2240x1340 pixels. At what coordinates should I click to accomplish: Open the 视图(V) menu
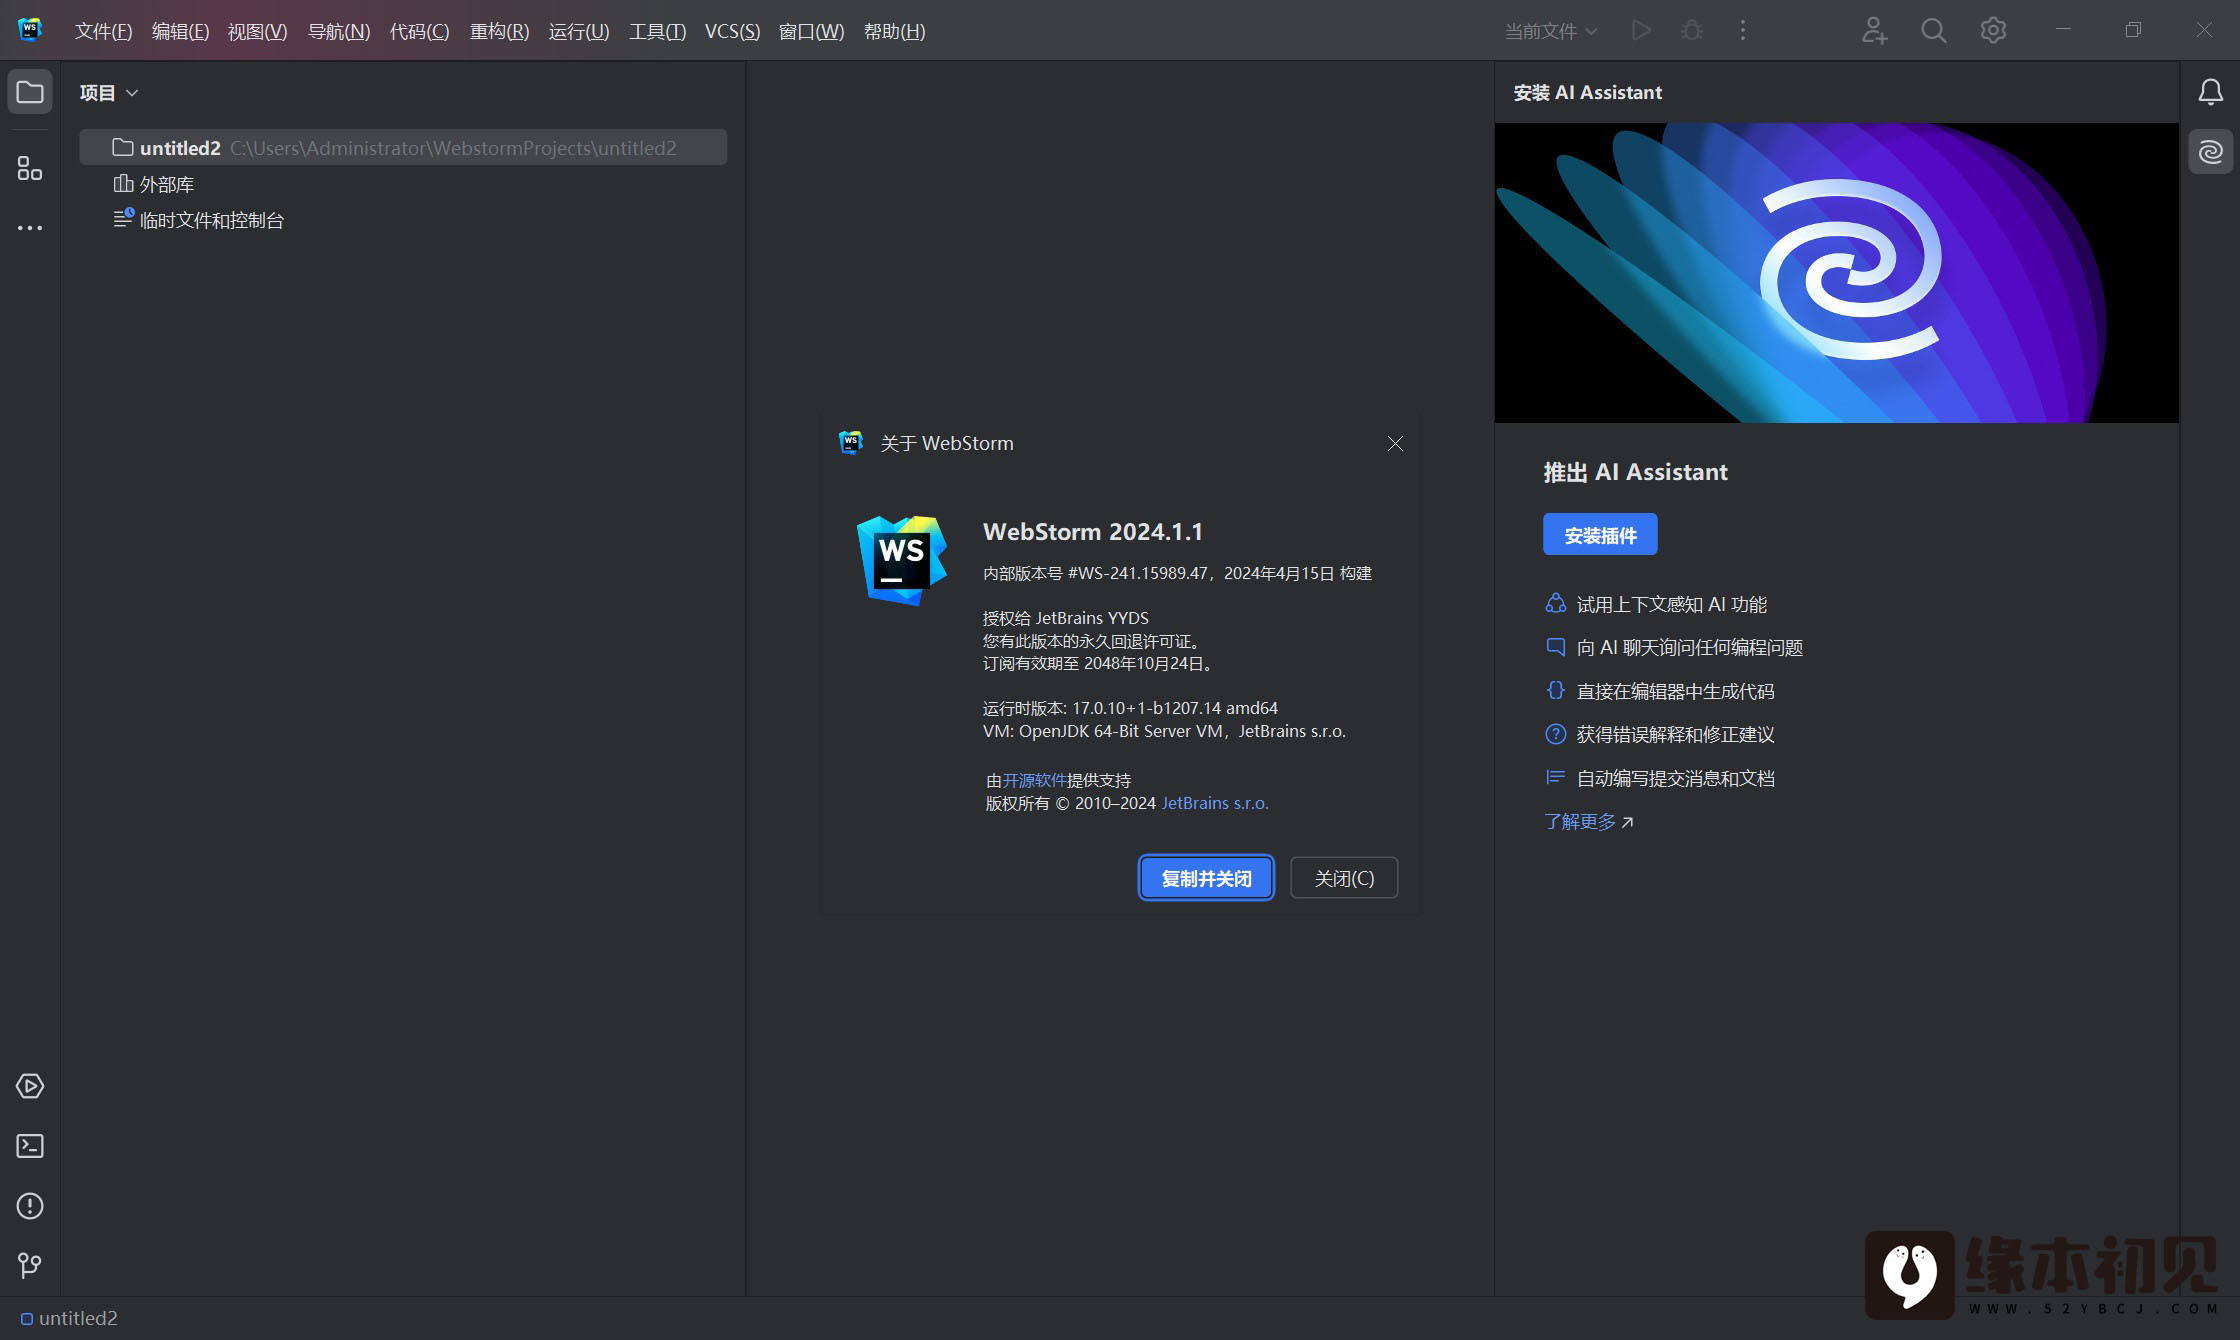click(x=257, y=31)
